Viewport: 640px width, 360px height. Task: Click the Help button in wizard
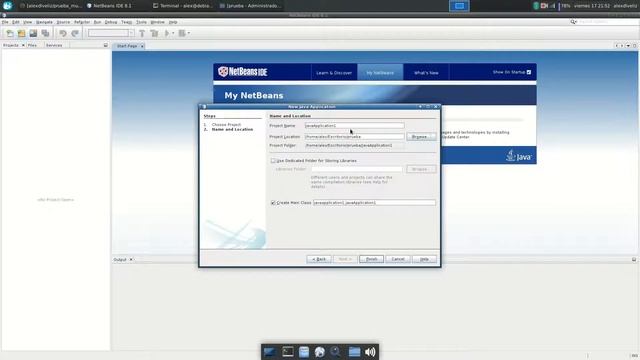point(424,259)
